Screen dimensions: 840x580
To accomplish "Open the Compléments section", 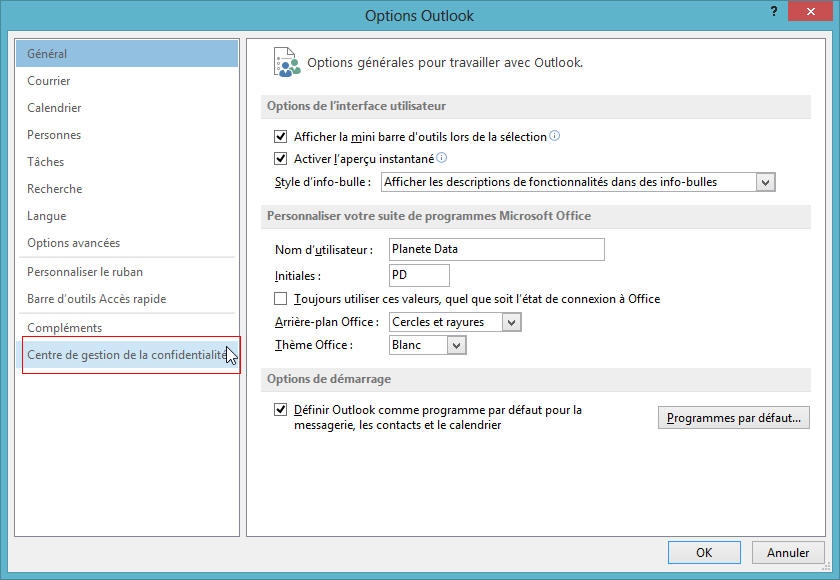I will tap(127, 328).
